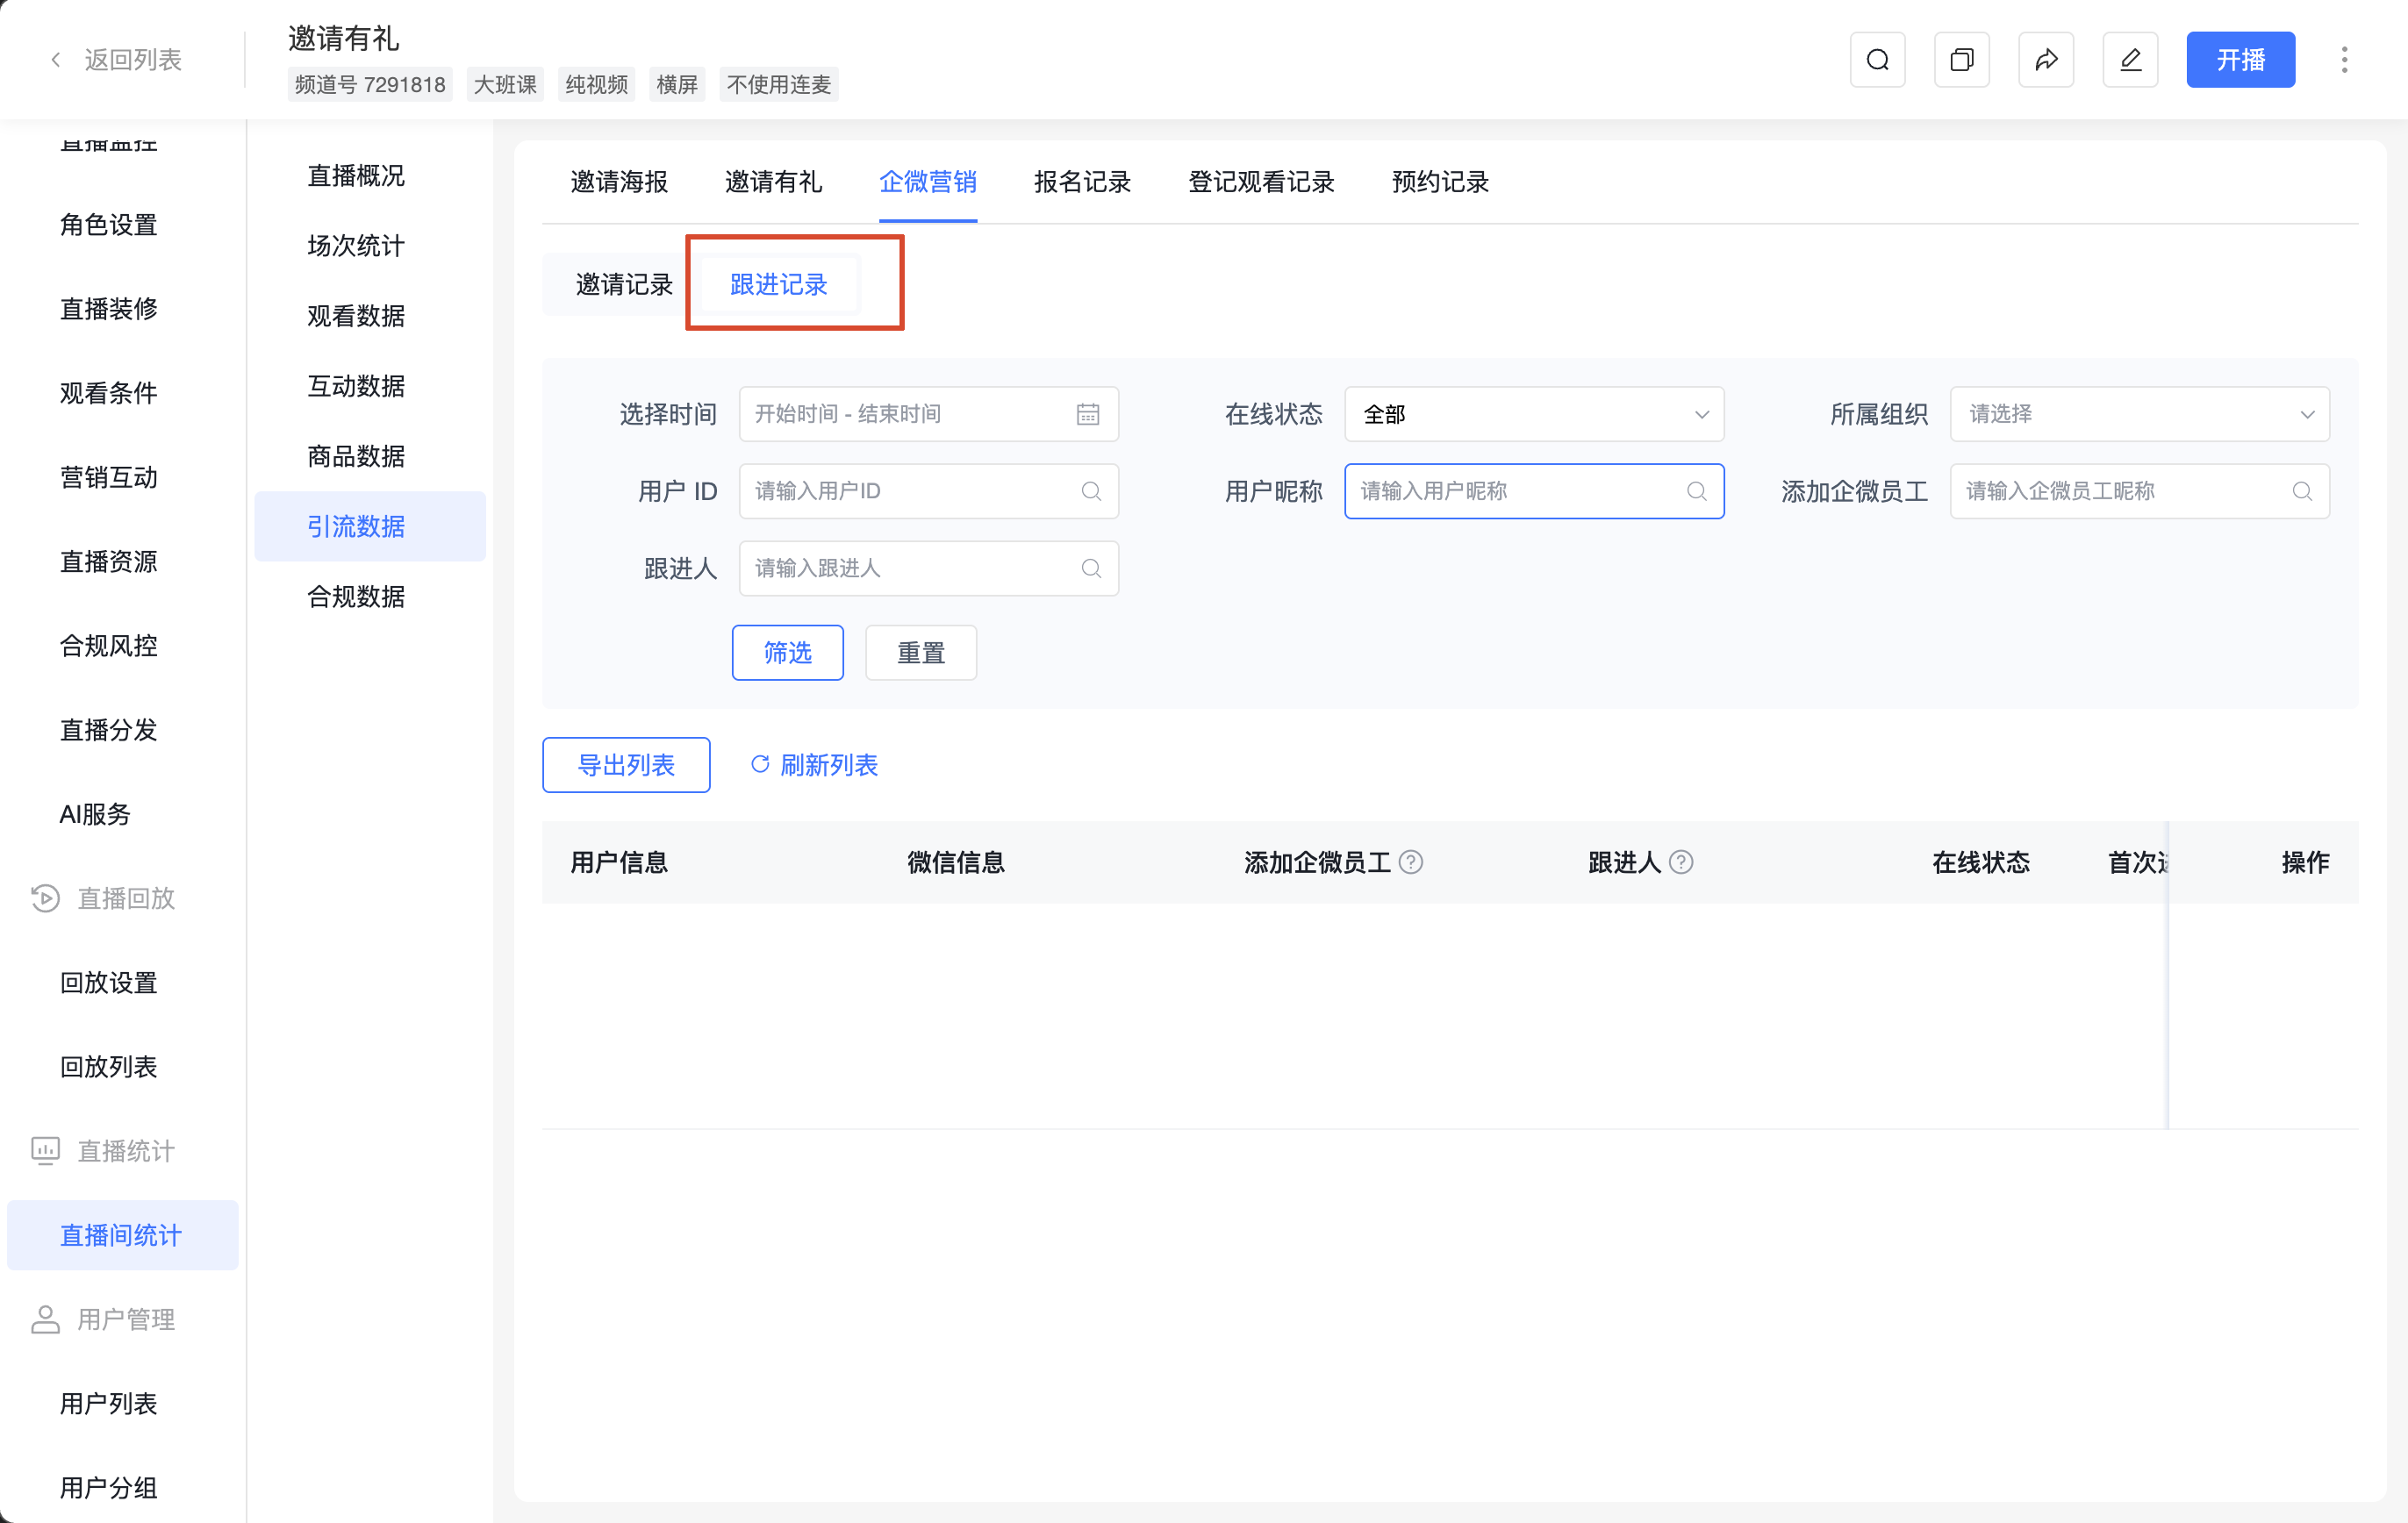
Task: Open the 登记观看记录 tab
Action: click(1261, 182)
